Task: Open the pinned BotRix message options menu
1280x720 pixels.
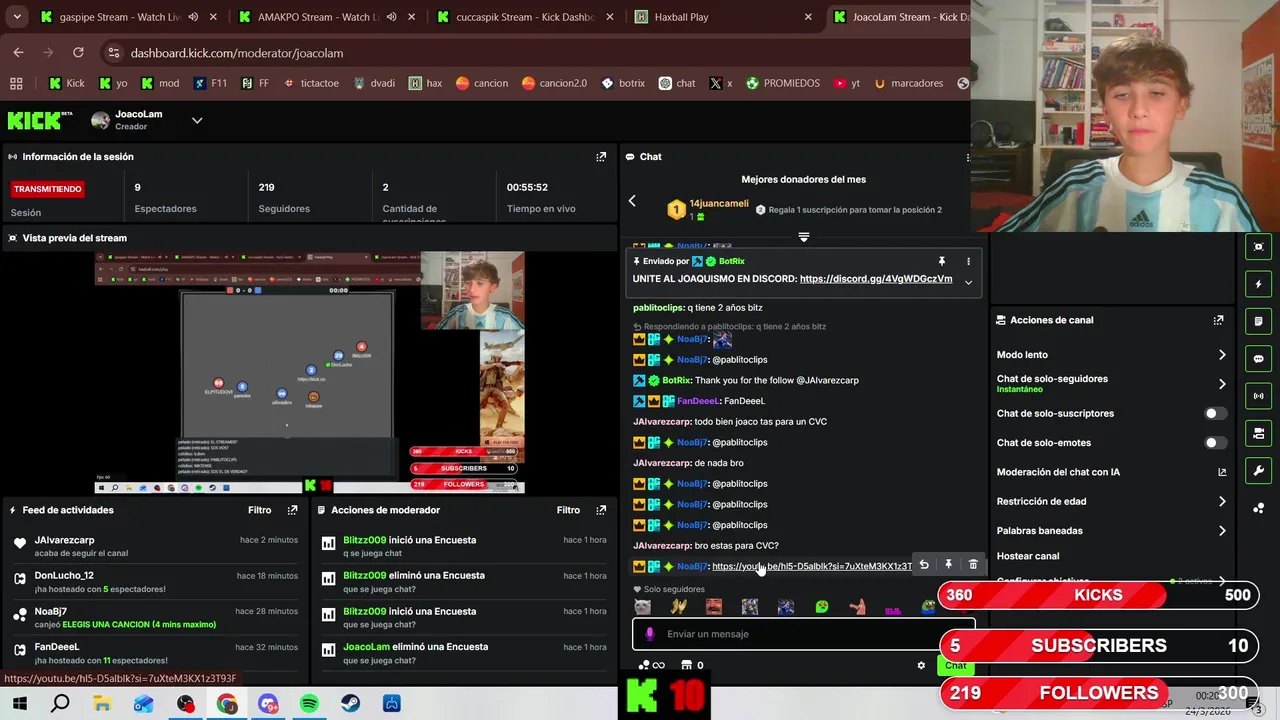Action: pos(968,261)
